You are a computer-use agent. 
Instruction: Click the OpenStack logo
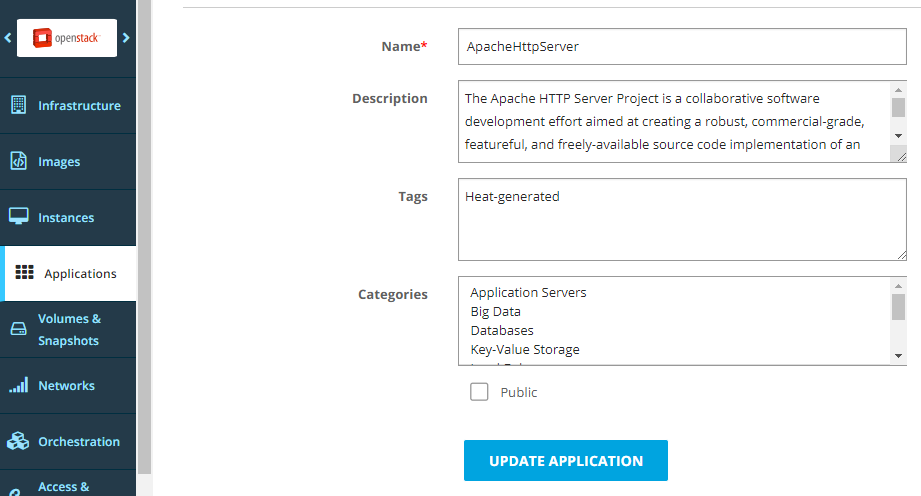67,38
